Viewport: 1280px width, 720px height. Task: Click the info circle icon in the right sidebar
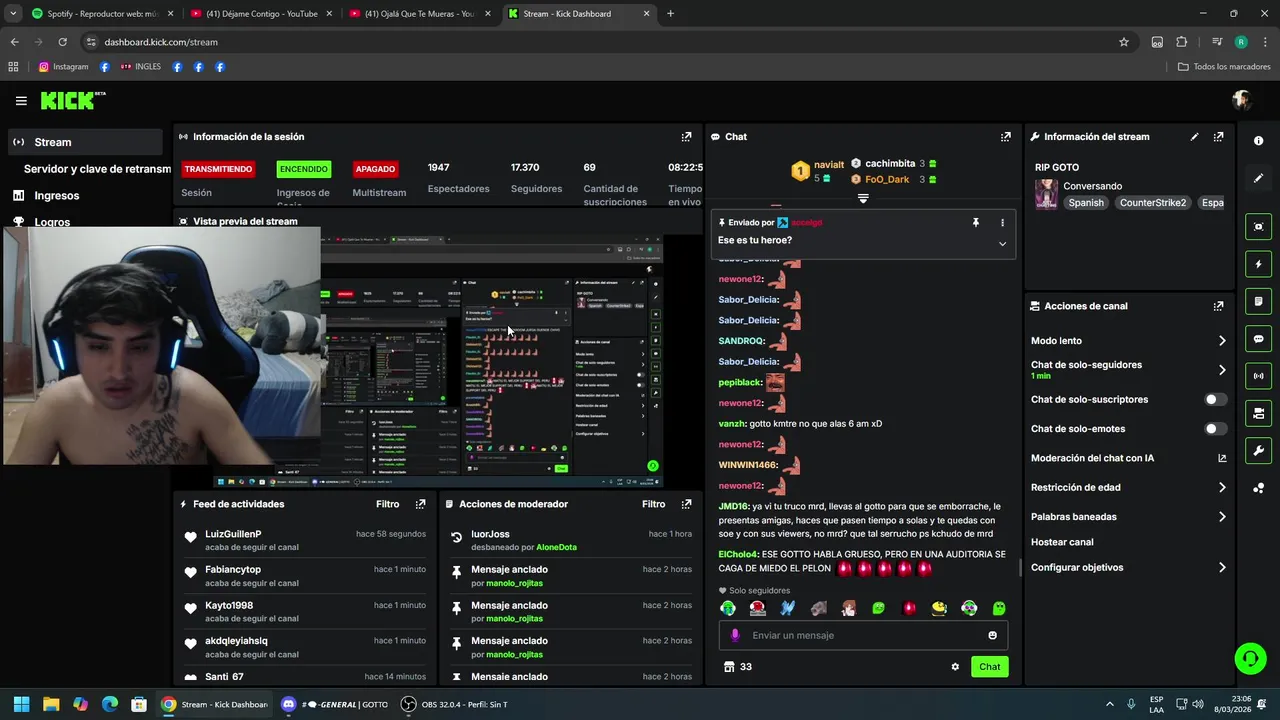(x=1258, y=141)
